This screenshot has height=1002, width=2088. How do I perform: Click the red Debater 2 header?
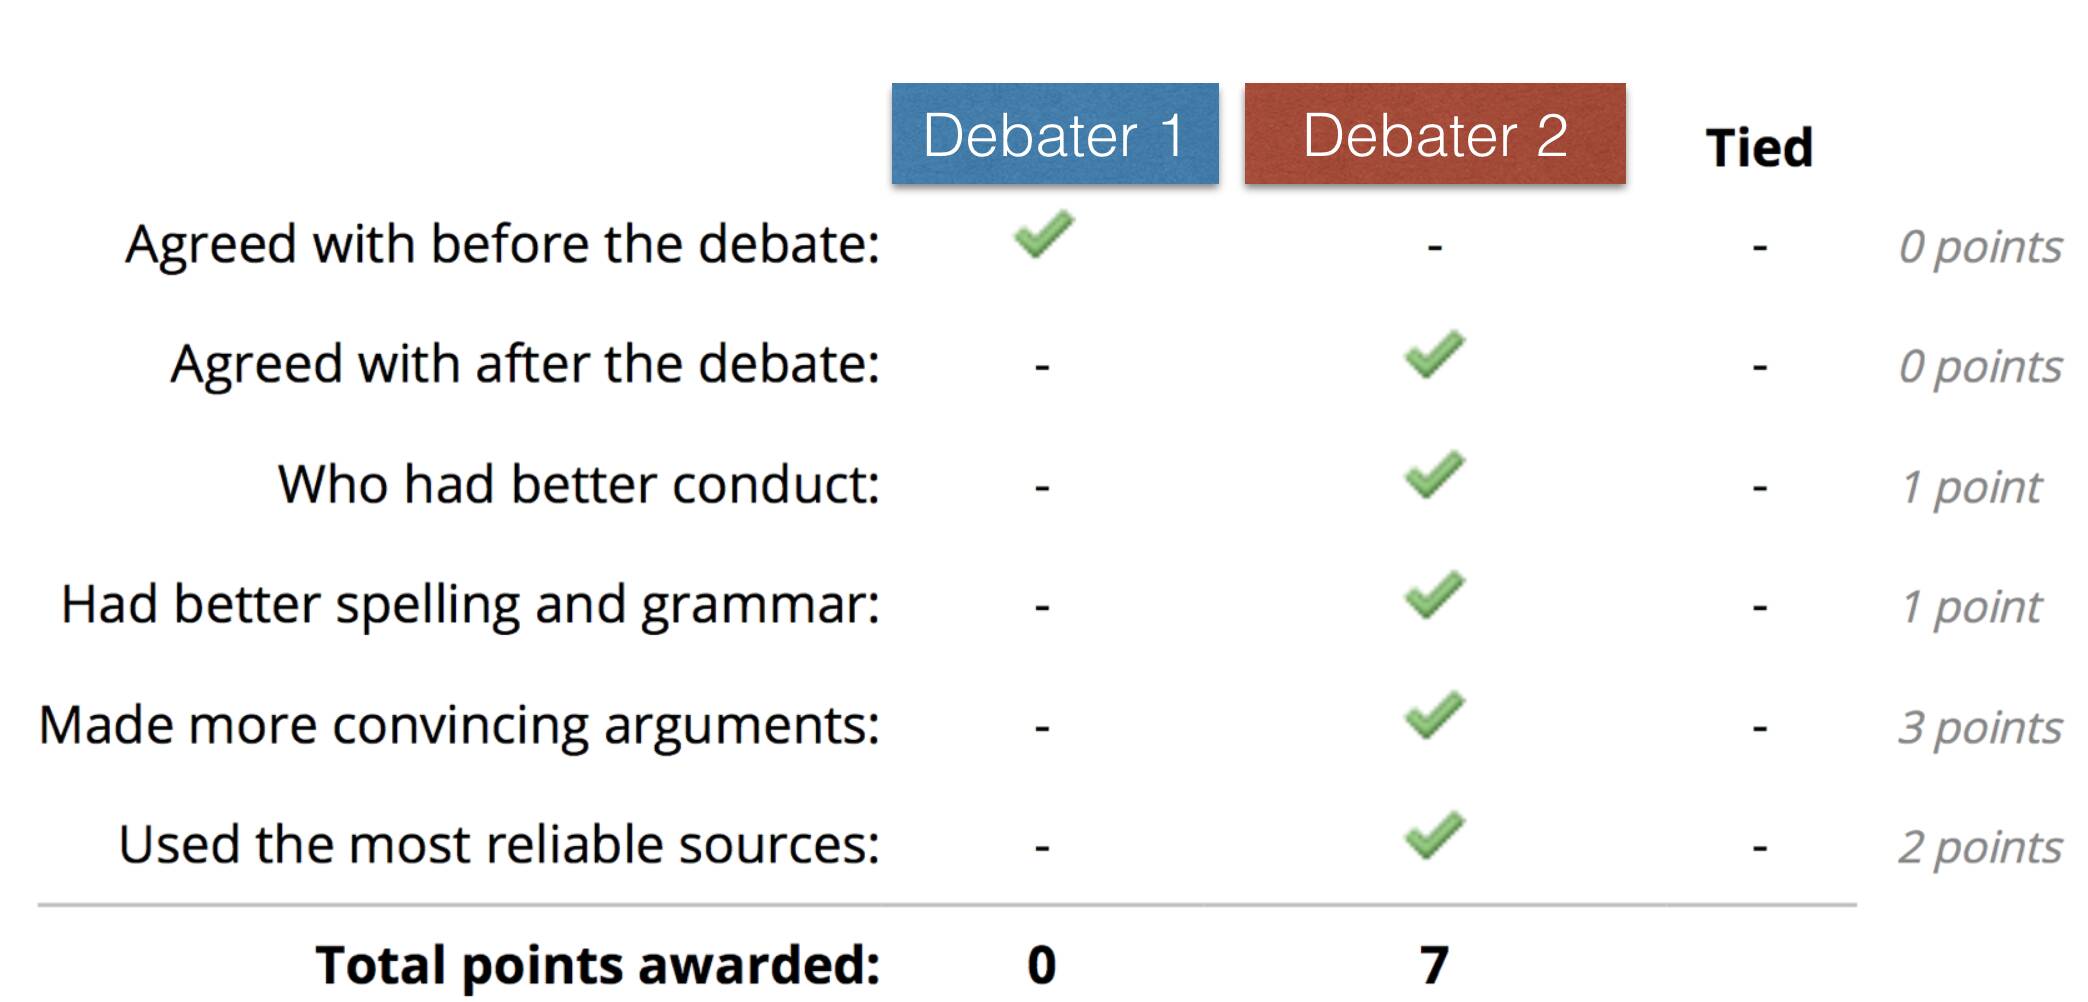tap(1435, 134)
